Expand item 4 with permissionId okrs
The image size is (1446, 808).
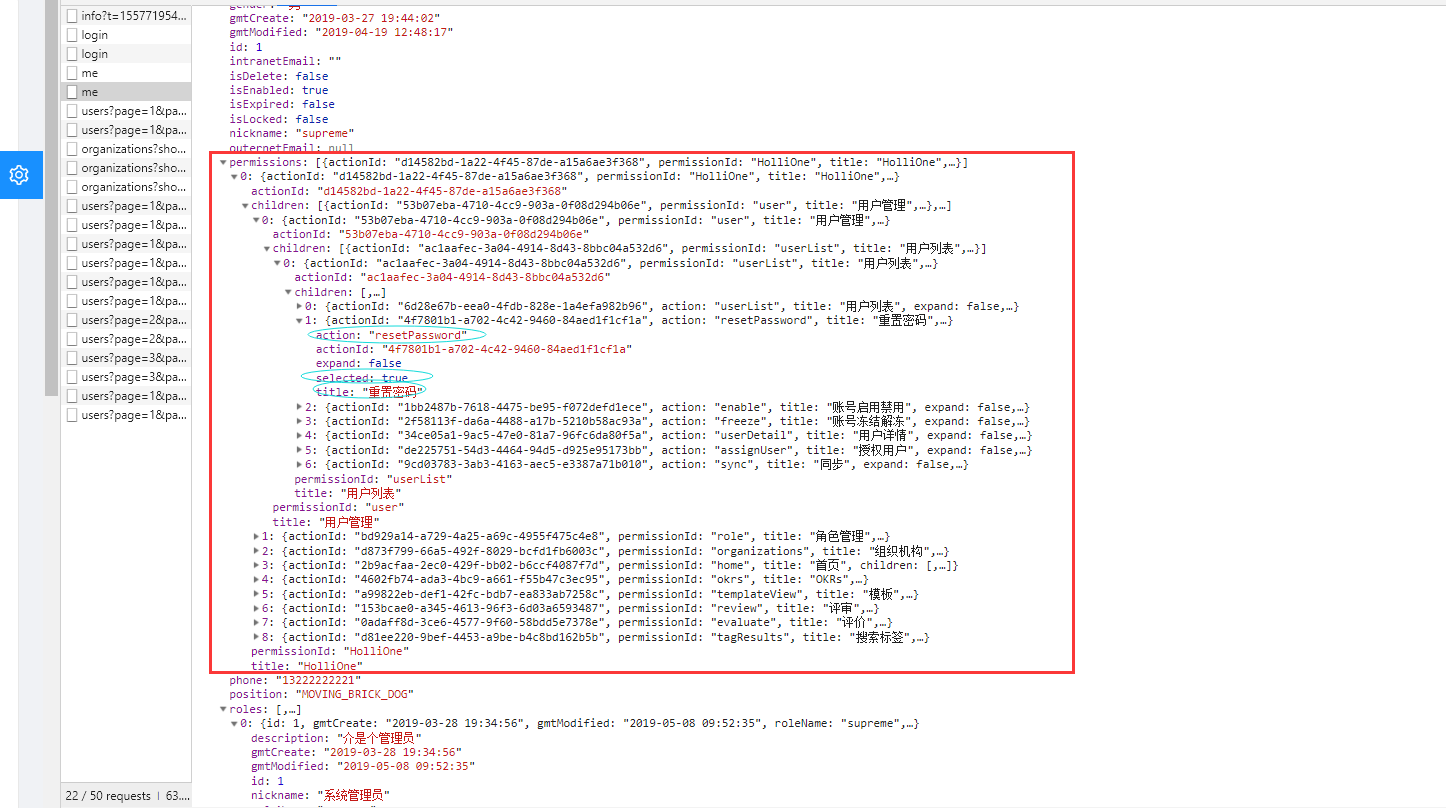pyautogui.click(x=255, y=579)
